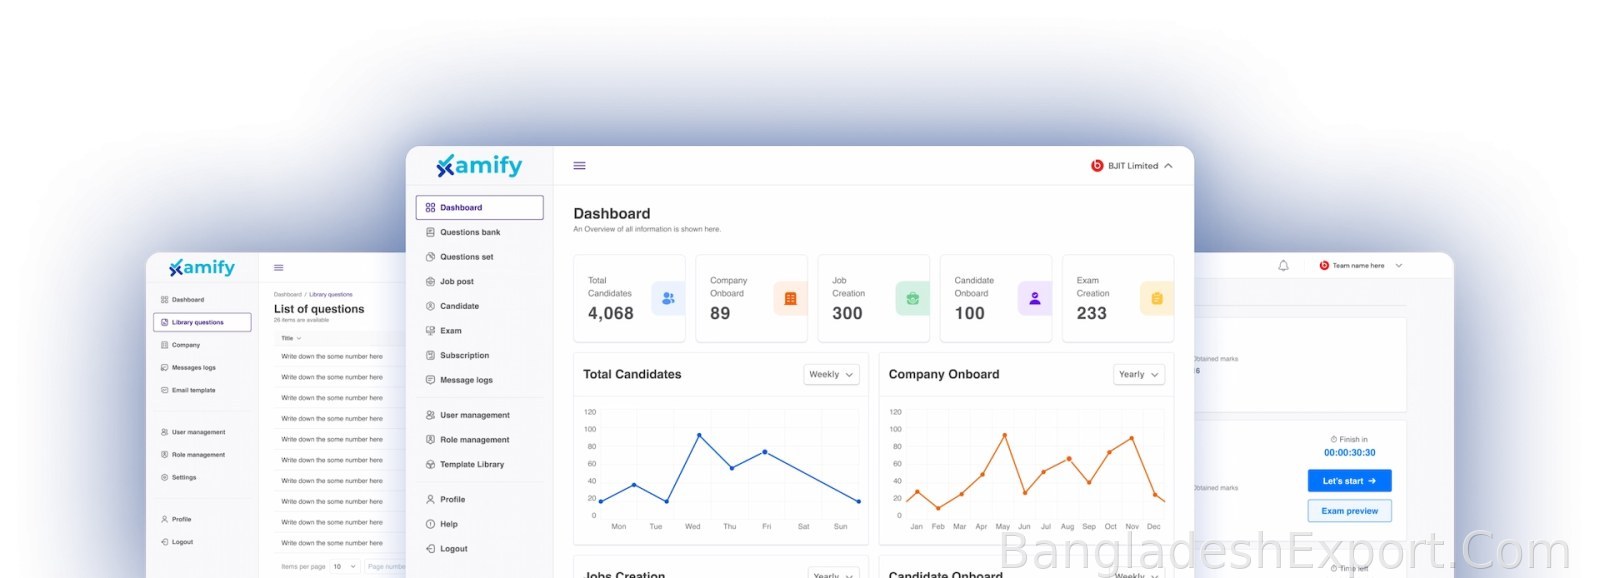Select Library questions in left sidebar
This screenshot has height=578, width=1600.
click(203, 322)
